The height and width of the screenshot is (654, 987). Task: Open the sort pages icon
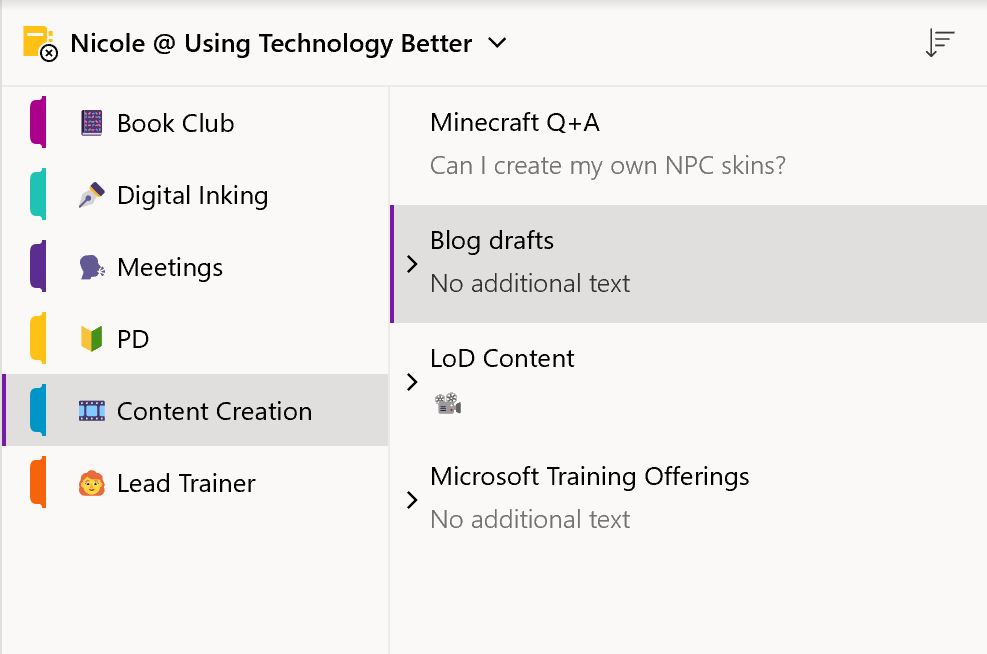(940, 43)
